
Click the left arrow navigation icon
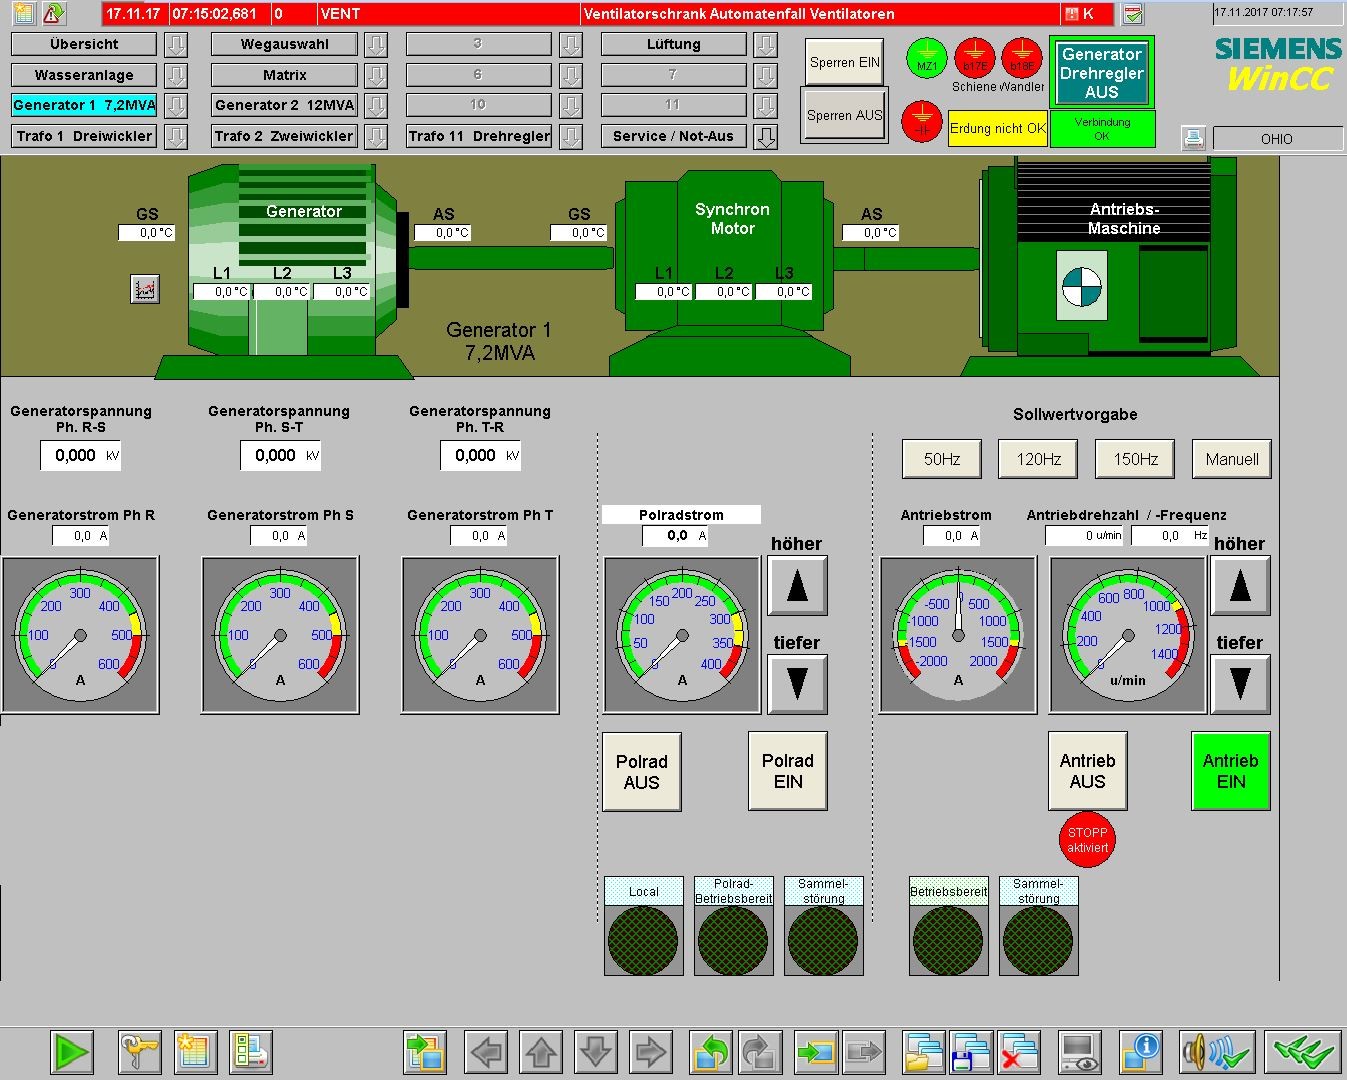[487, 1052]
